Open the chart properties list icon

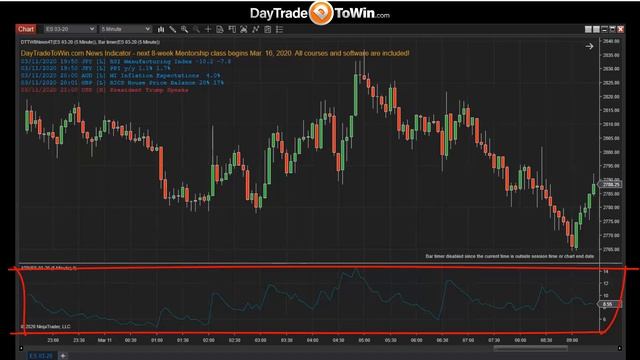pyautogui.click(x=280, y=29)
